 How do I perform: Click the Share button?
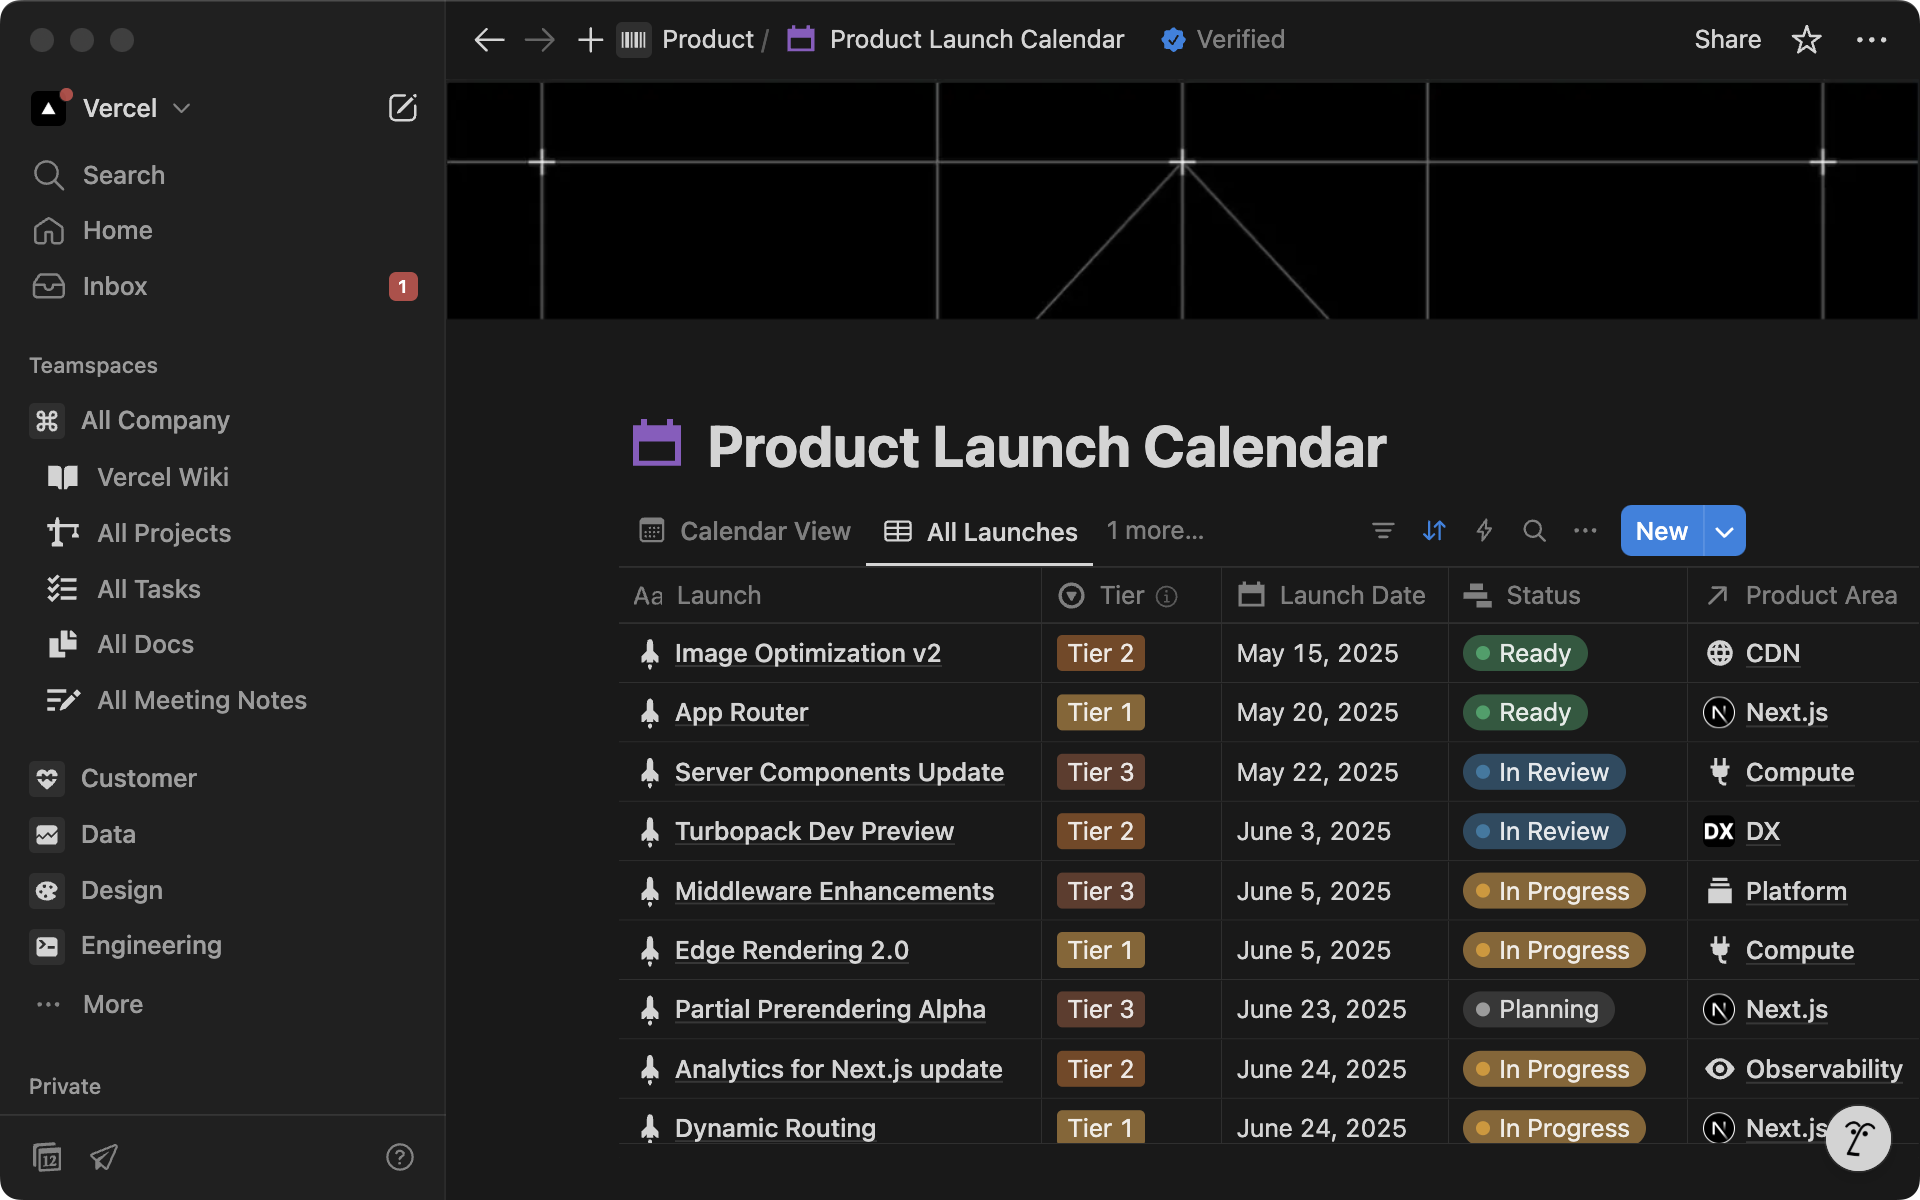pyautogui.click(x=1727, y=40)
